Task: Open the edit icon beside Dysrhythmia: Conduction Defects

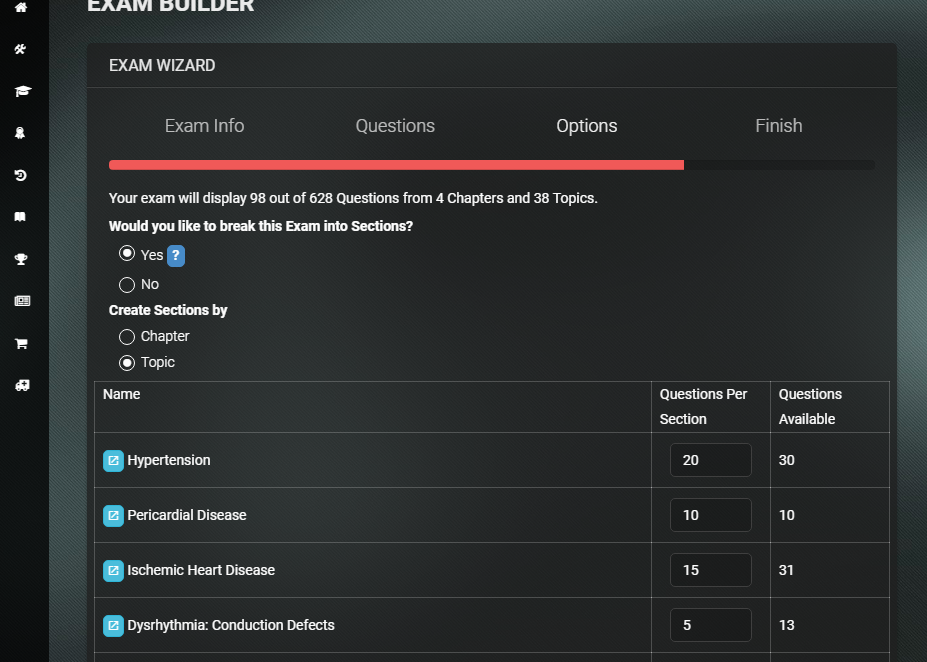Action: 114,625
